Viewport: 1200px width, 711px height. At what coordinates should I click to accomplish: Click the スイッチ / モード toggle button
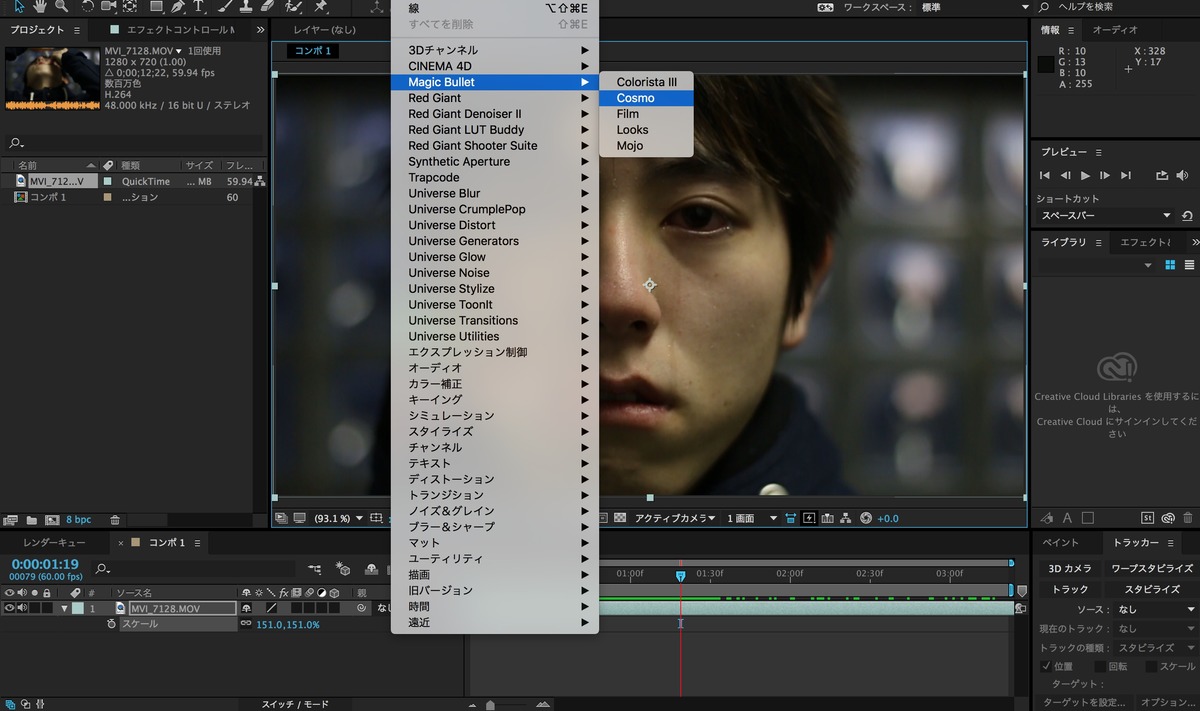point(295,704)
